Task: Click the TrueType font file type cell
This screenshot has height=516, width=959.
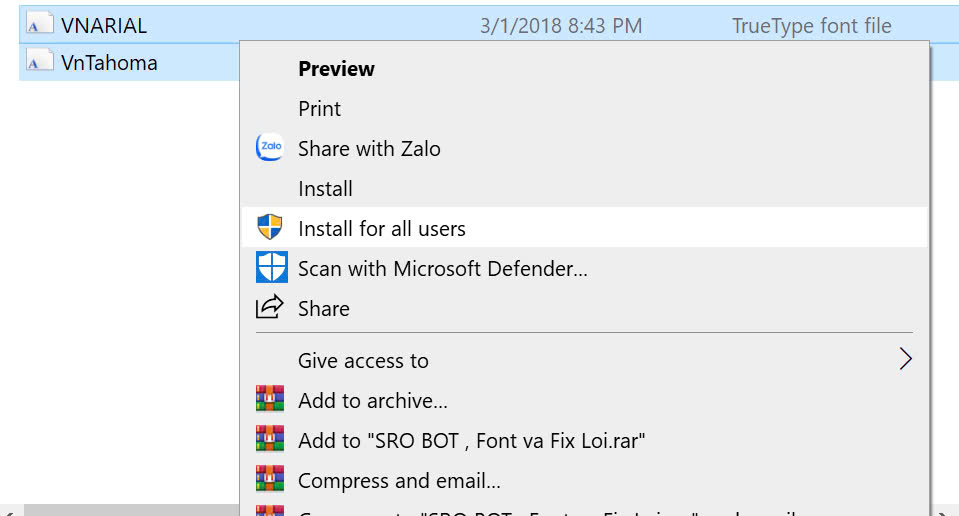Action: coord(812,26)
